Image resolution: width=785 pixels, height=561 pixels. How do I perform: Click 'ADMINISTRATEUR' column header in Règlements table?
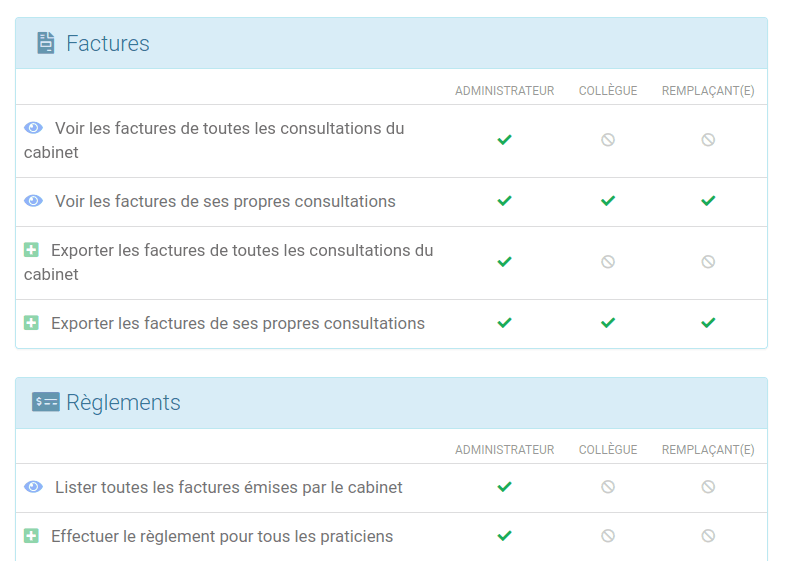tap(505, 450)
